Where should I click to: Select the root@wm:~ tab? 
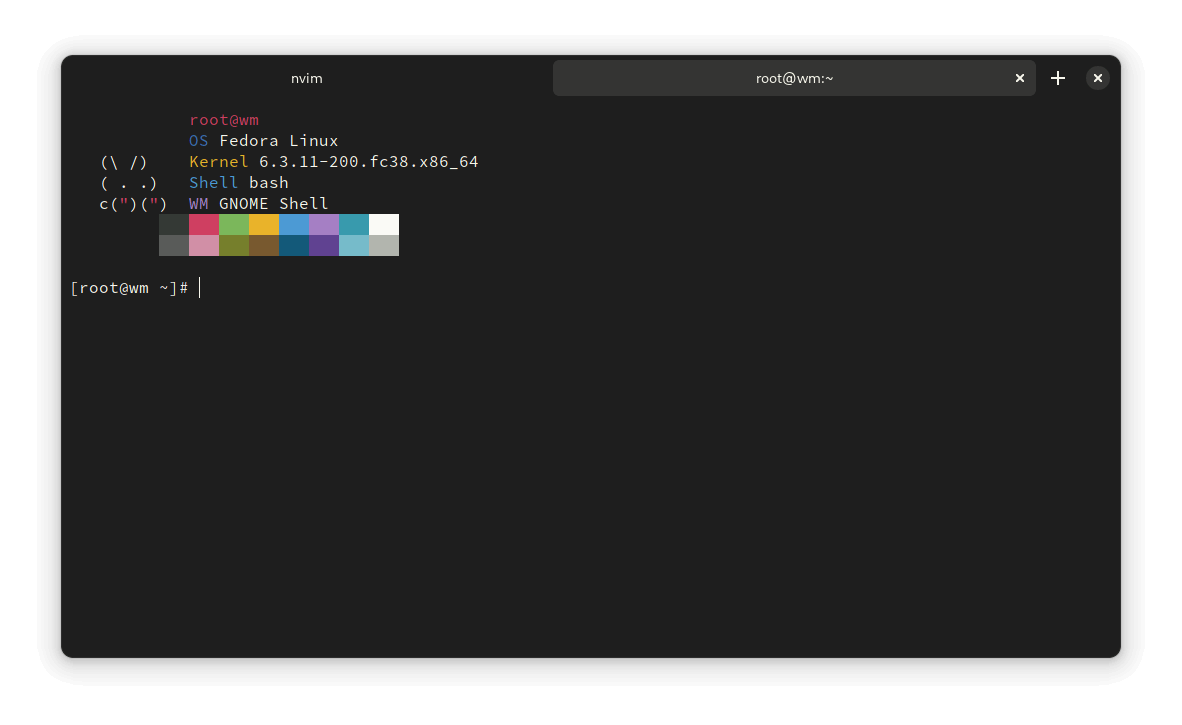tap(794, 77)
